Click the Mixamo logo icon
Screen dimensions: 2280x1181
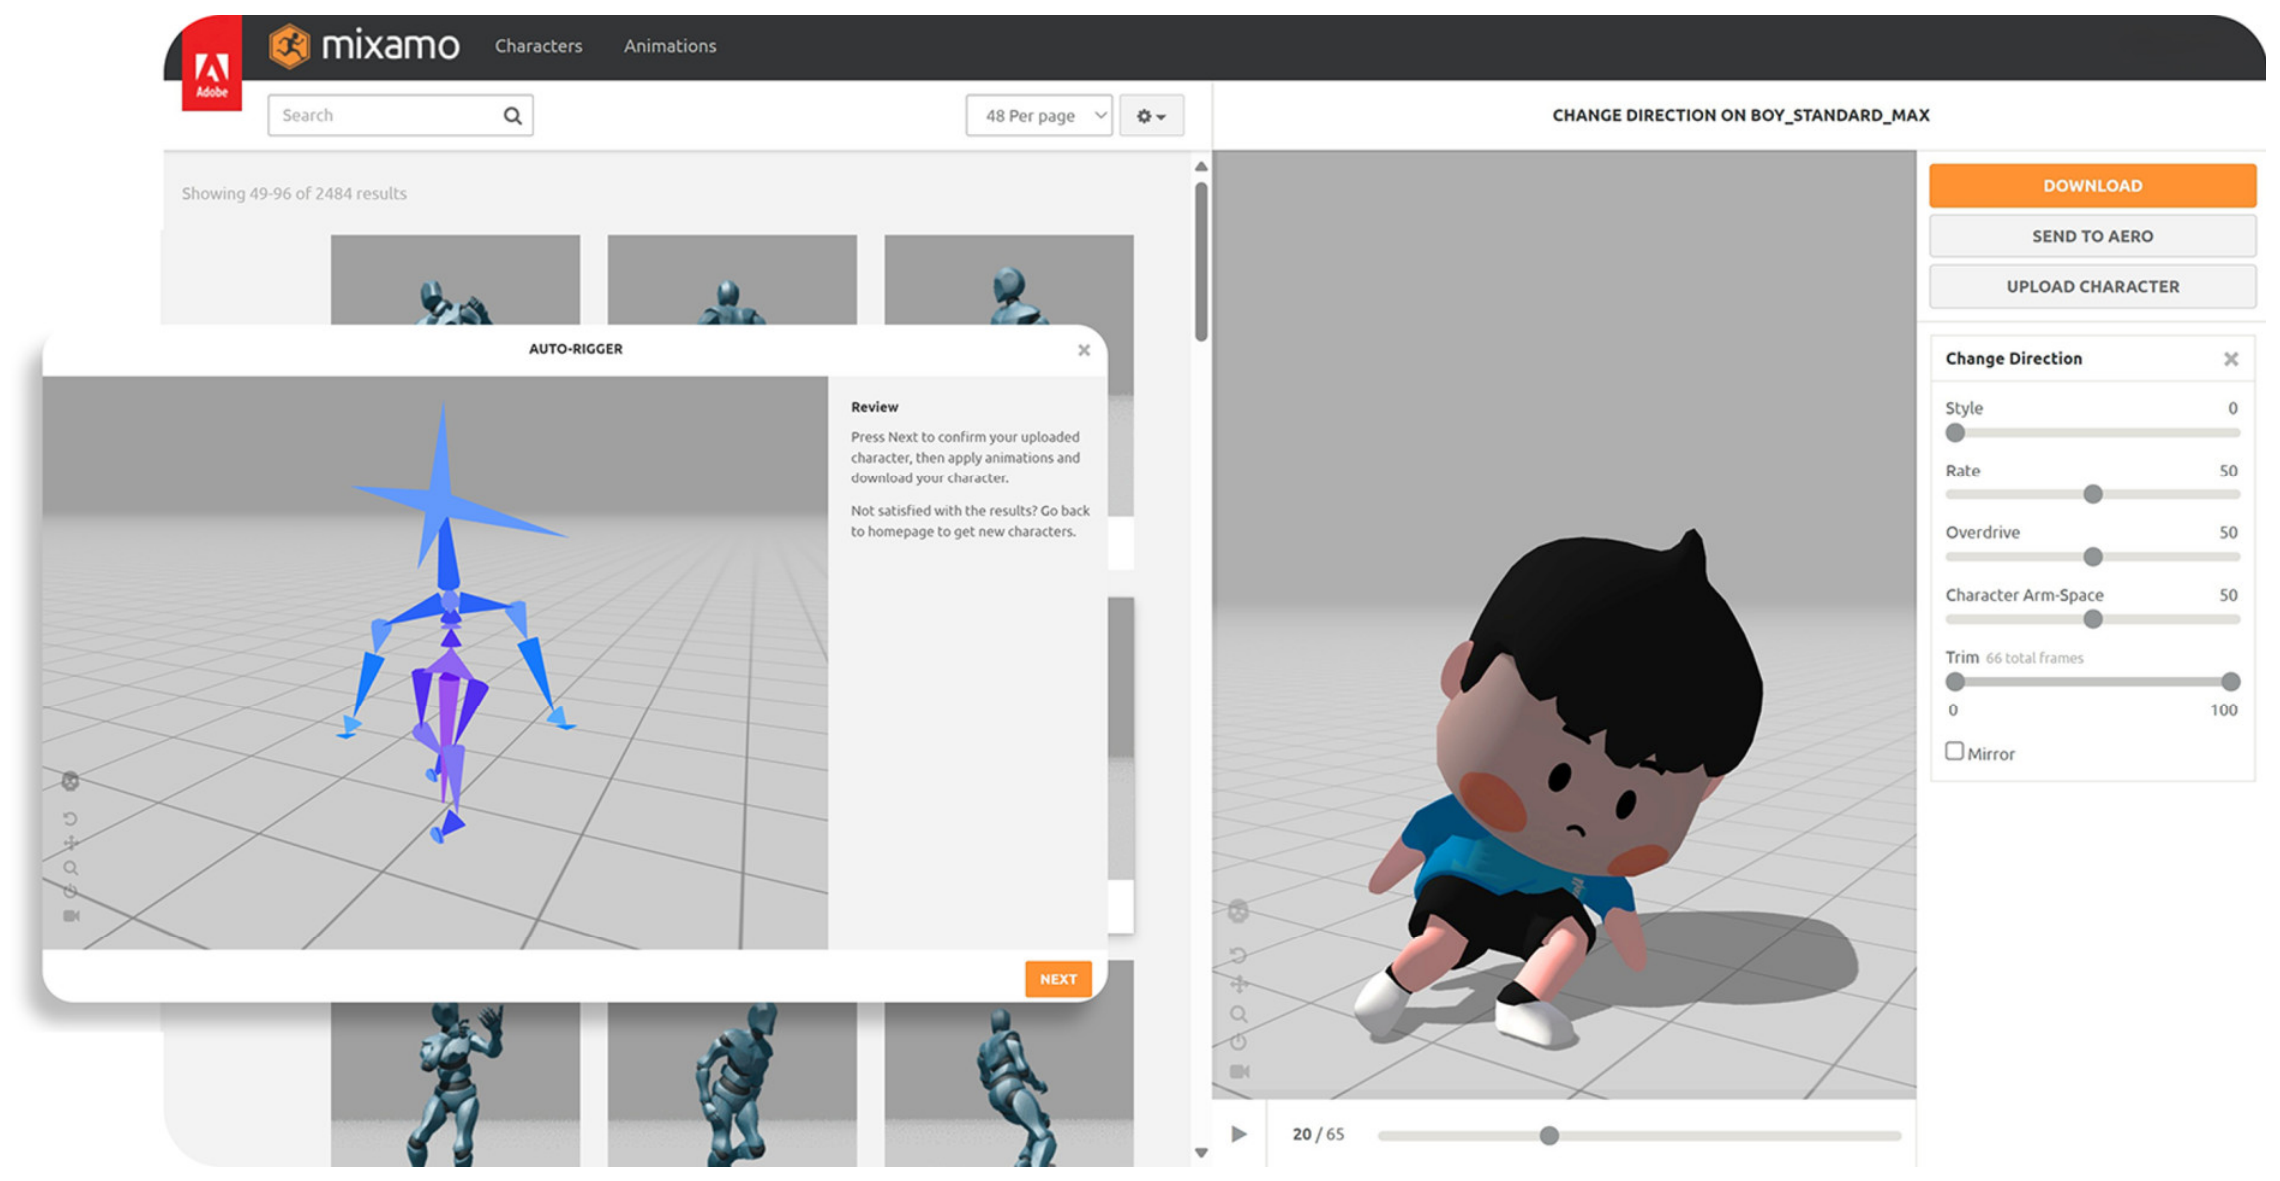(289, 45)
